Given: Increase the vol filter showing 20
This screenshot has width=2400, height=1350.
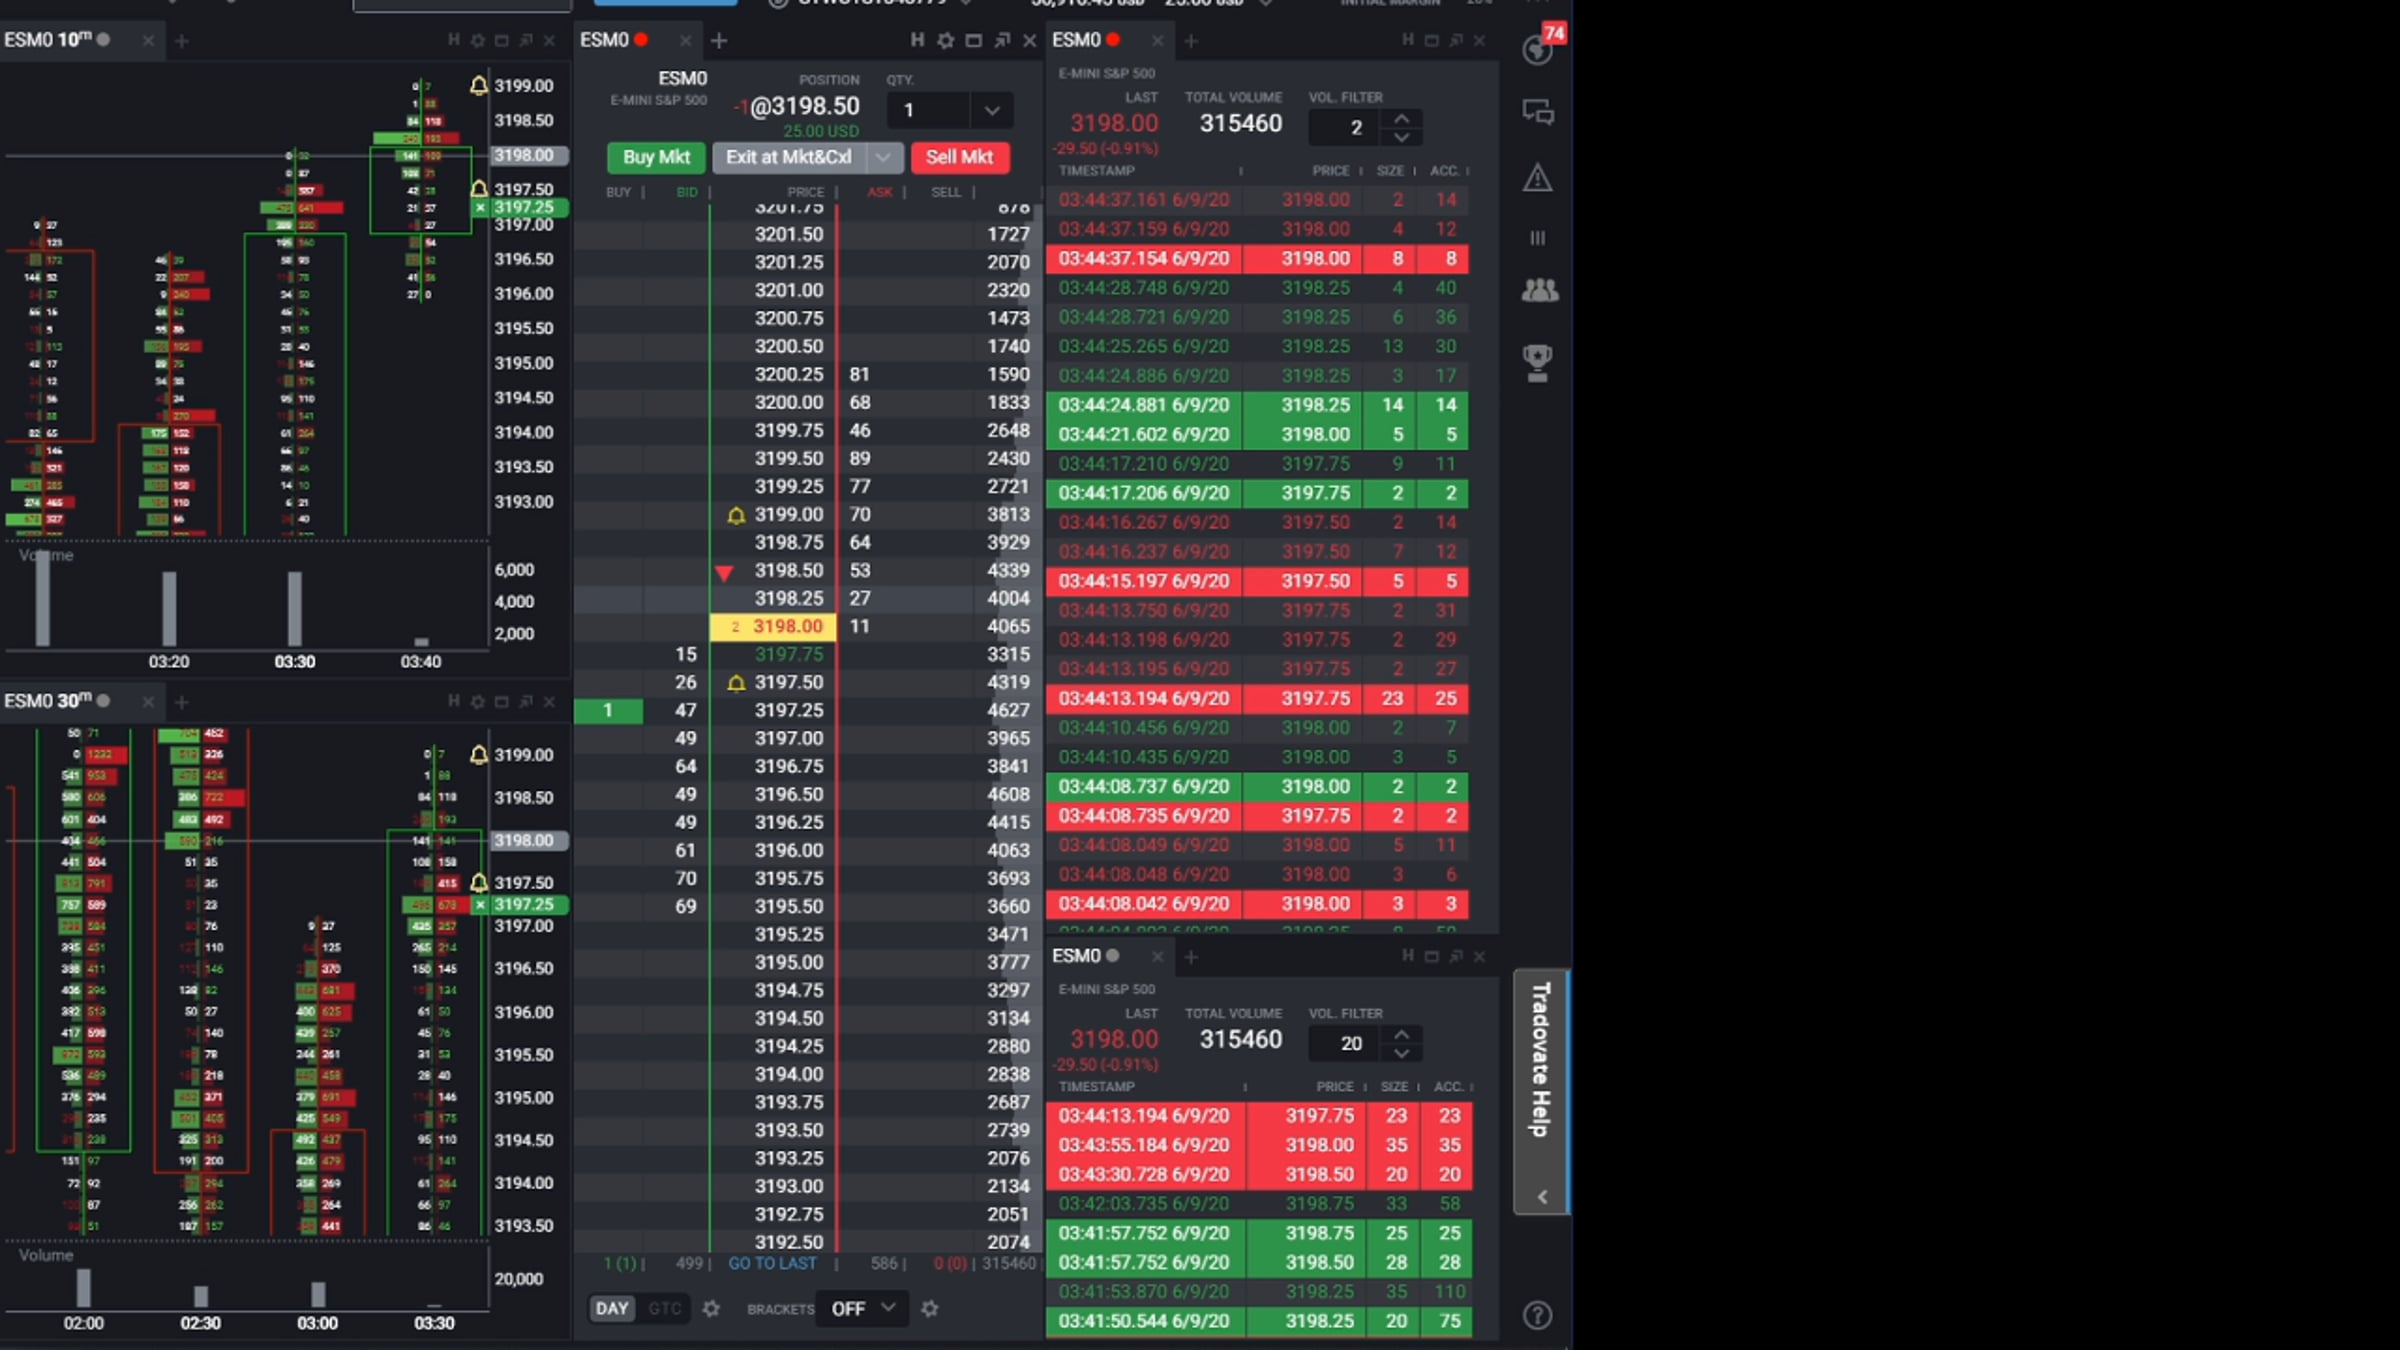Looking at the screenshot, I should 1402,1035.
